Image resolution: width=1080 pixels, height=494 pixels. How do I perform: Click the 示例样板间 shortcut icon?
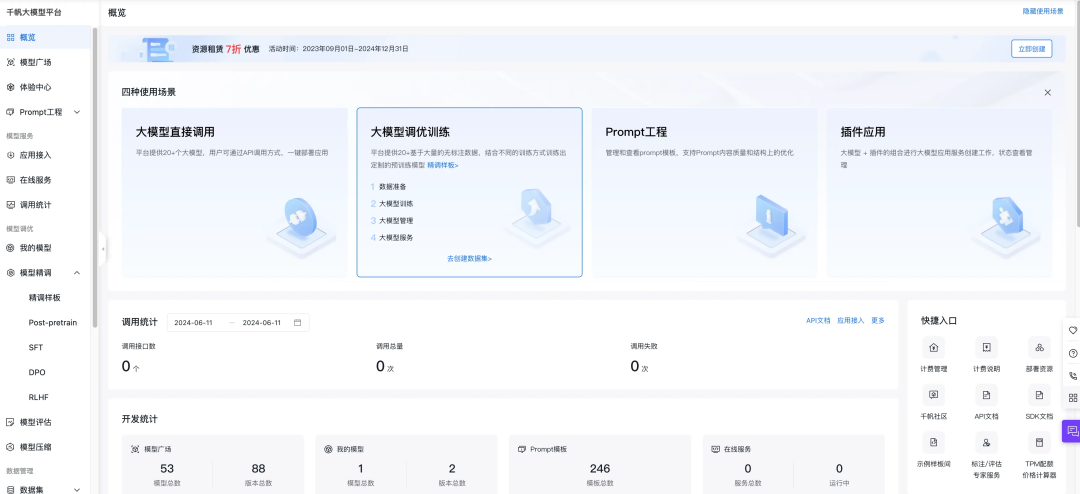(x=933, y=442)
